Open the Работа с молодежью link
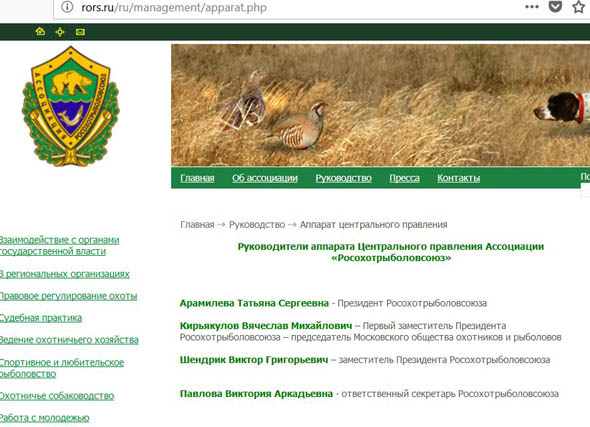 44,418
